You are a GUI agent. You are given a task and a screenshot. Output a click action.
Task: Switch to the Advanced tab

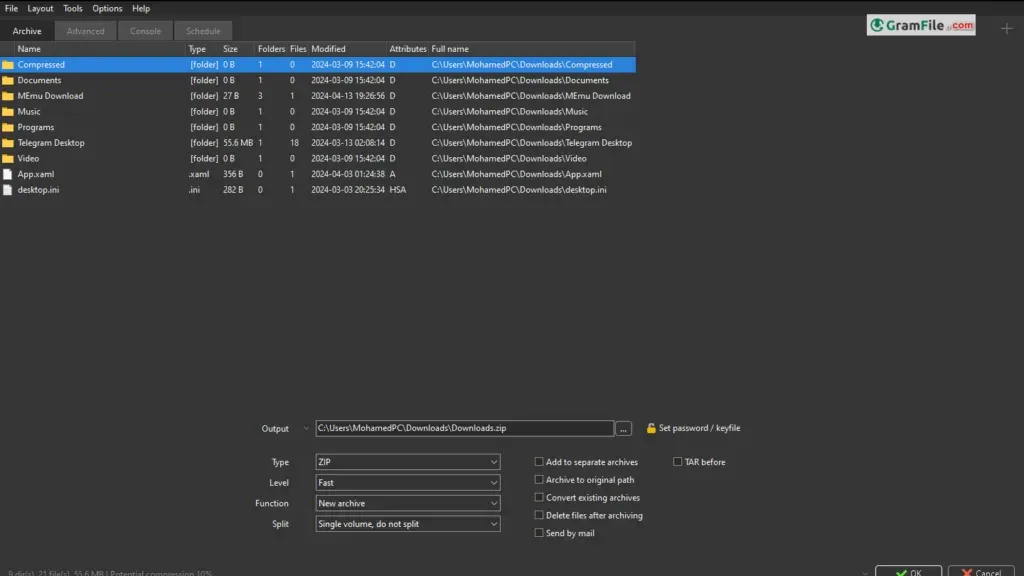tap(85, 31)
